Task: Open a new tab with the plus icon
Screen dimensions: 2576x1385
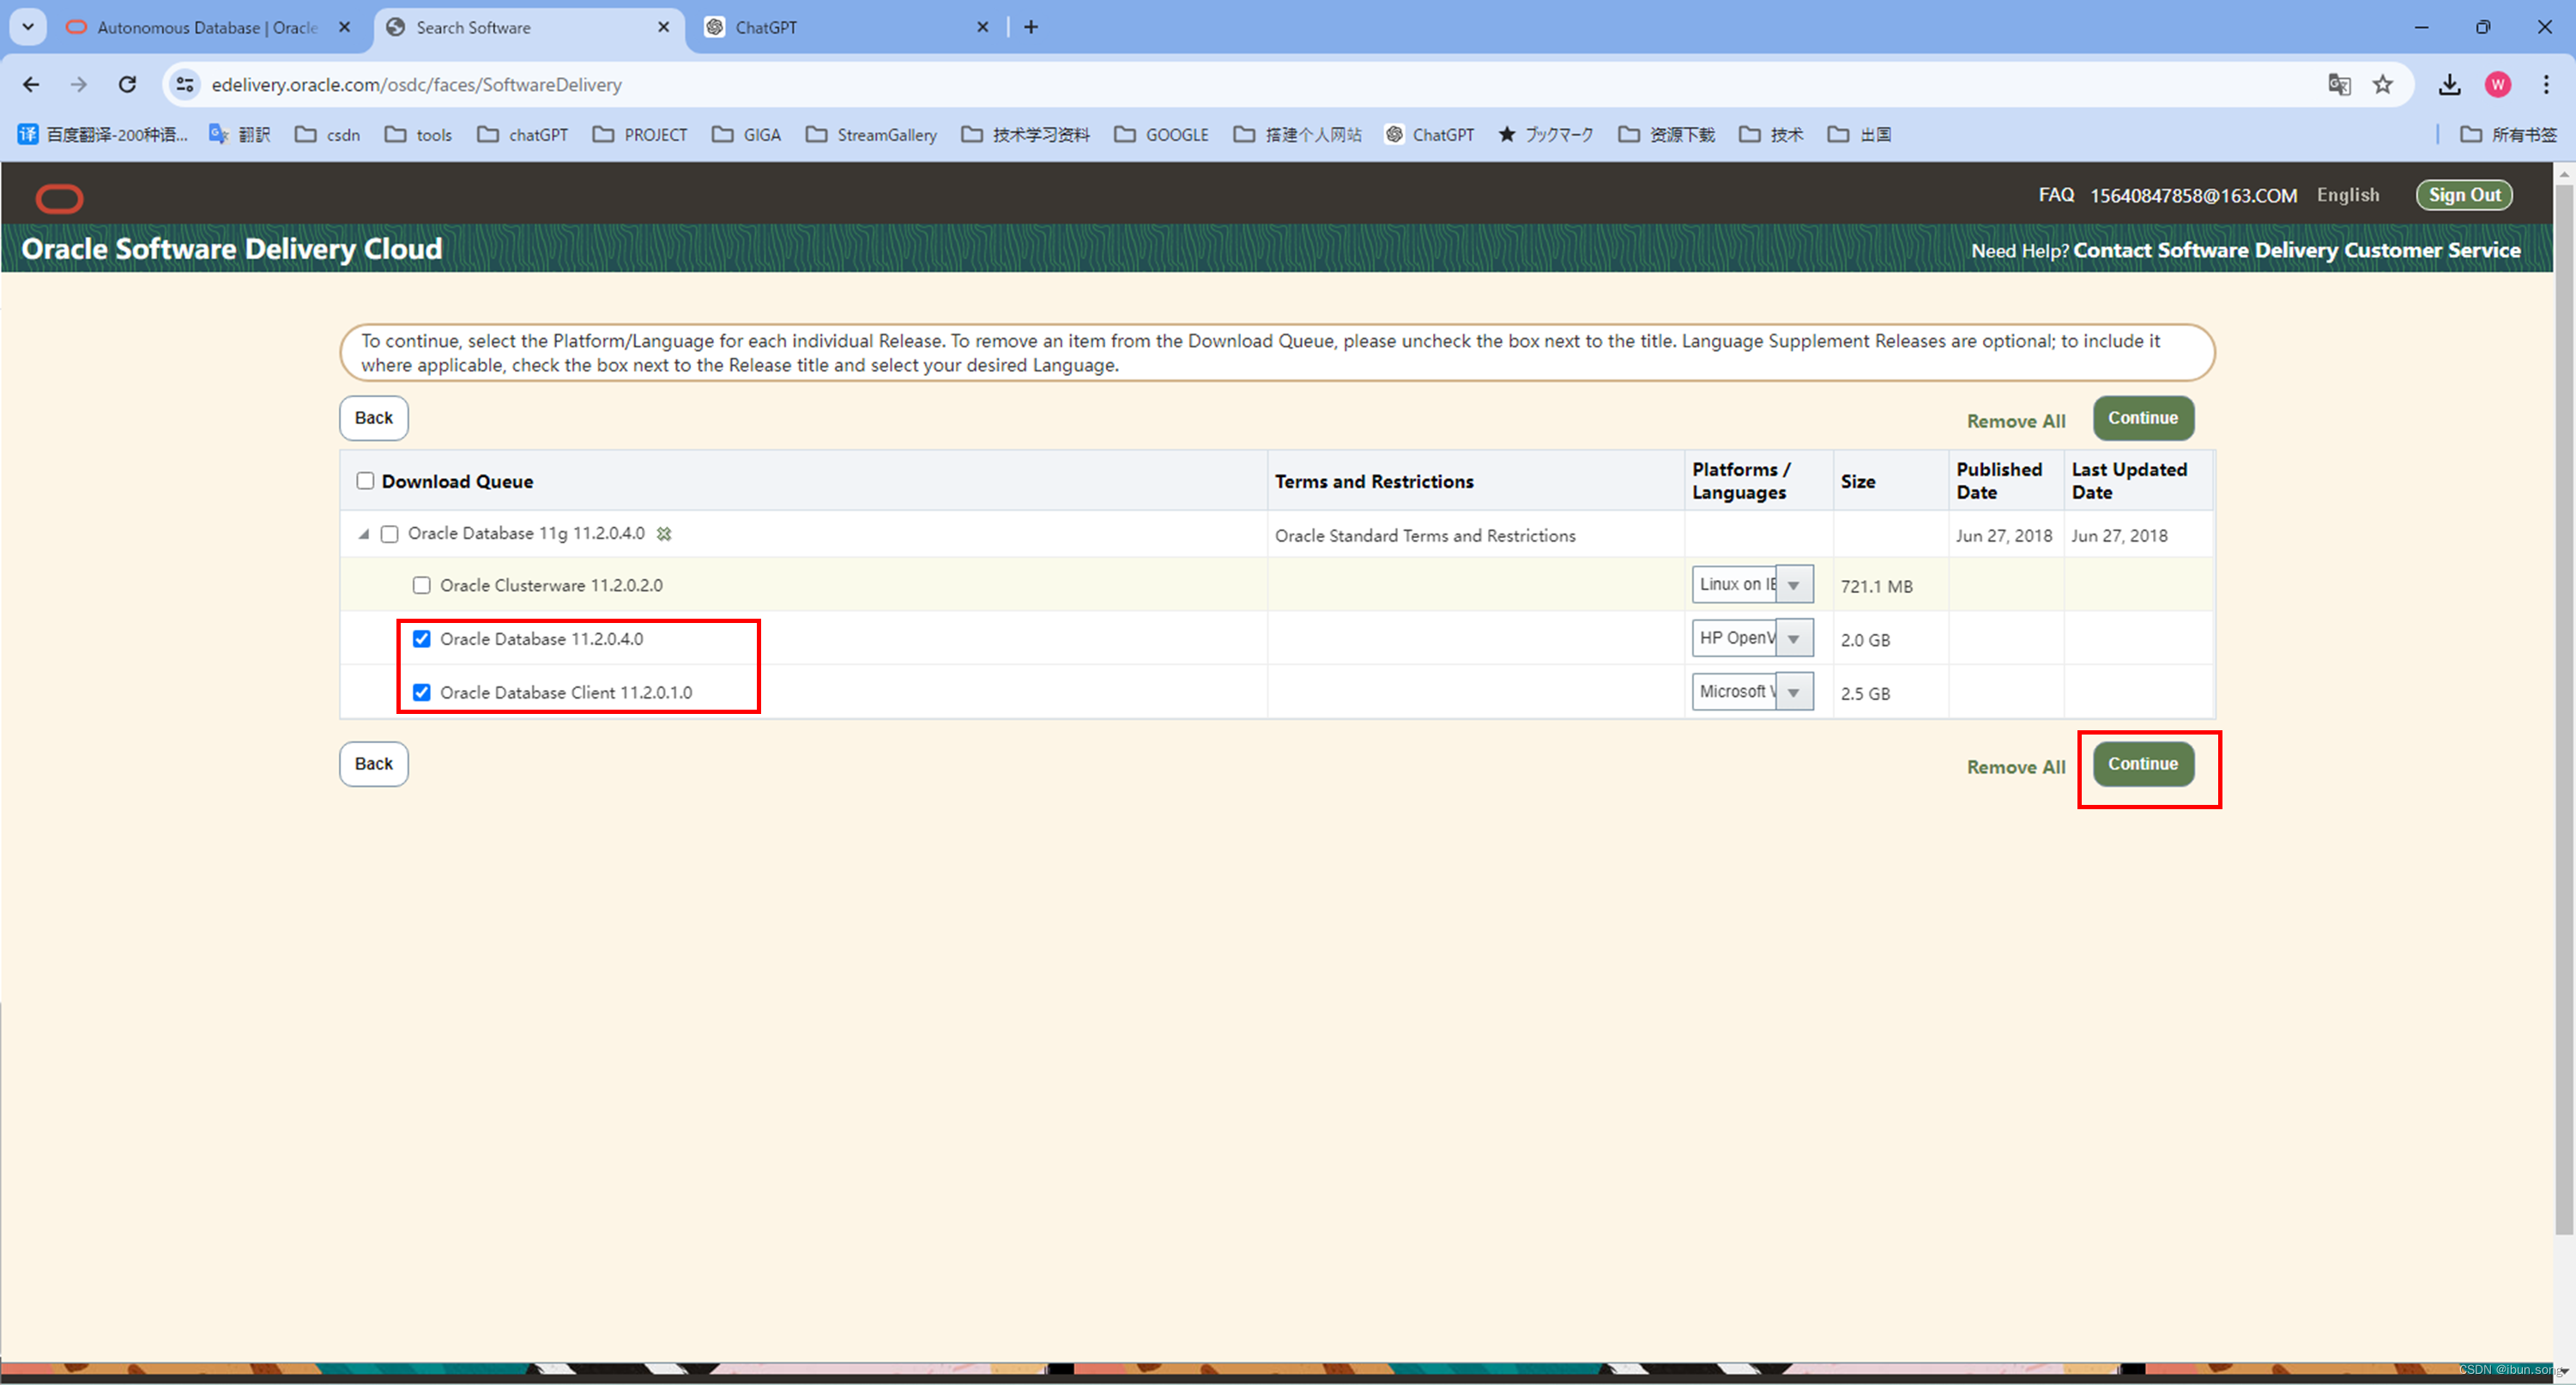Action: (x=1031, y=27)
